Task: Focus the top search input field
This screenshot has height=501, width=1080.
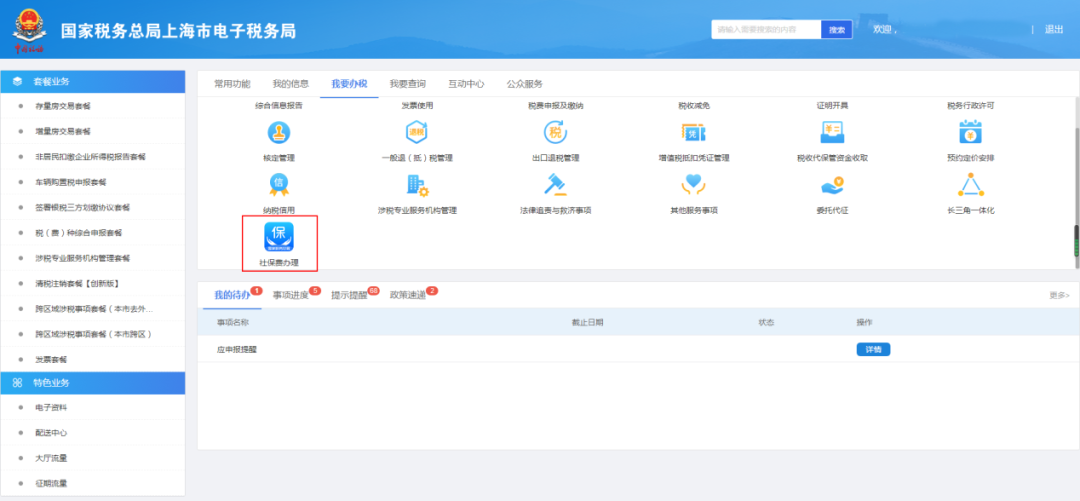Action: click(x=766, y=30)
